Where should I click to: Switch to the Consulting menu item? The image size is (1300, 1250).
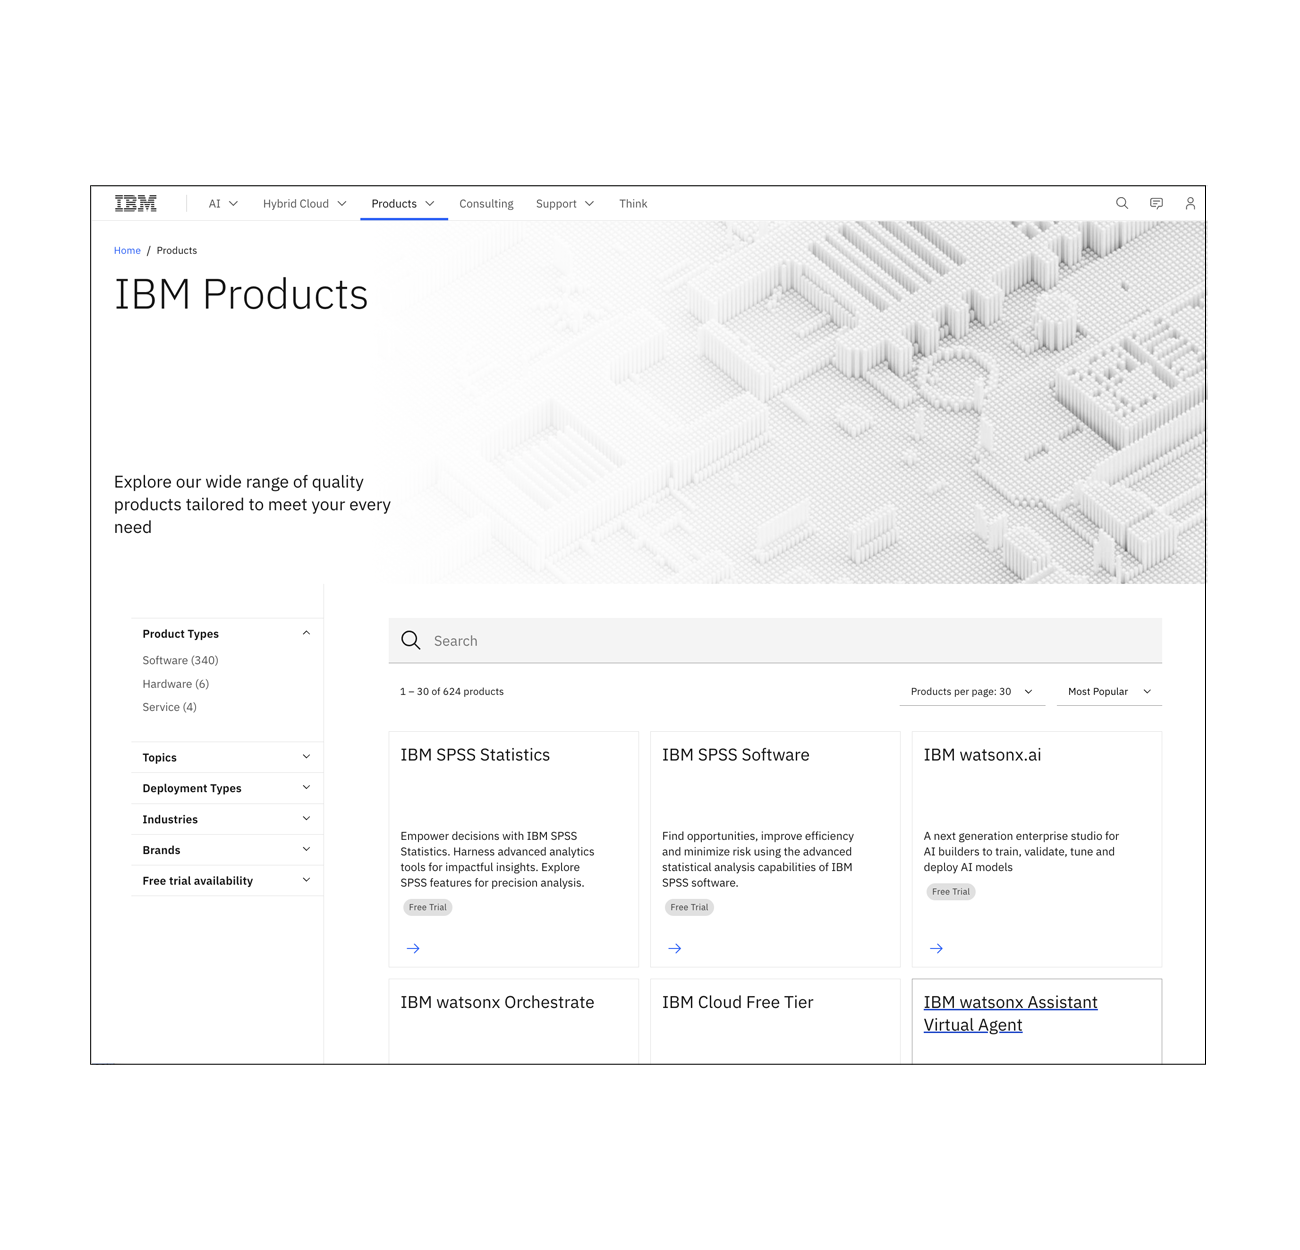tap(486, 203)
